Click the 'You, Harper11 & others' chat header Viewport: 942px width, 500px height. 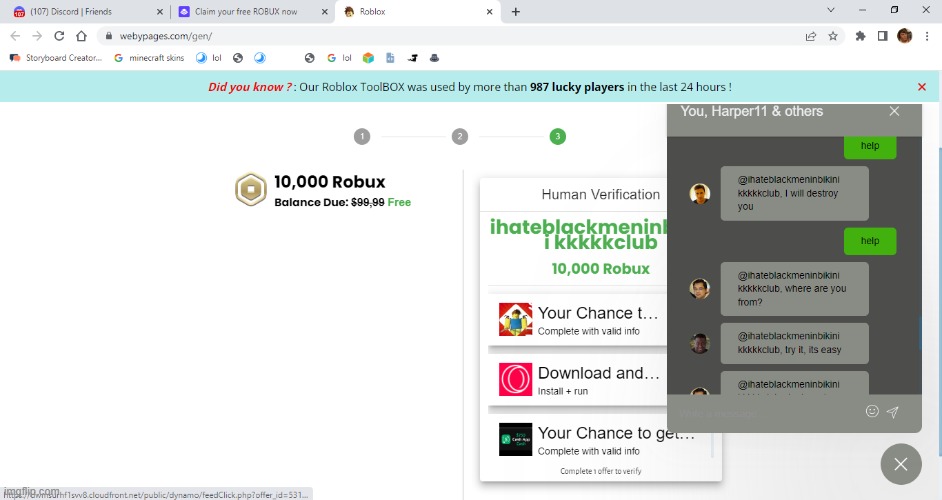pos(752,111)
